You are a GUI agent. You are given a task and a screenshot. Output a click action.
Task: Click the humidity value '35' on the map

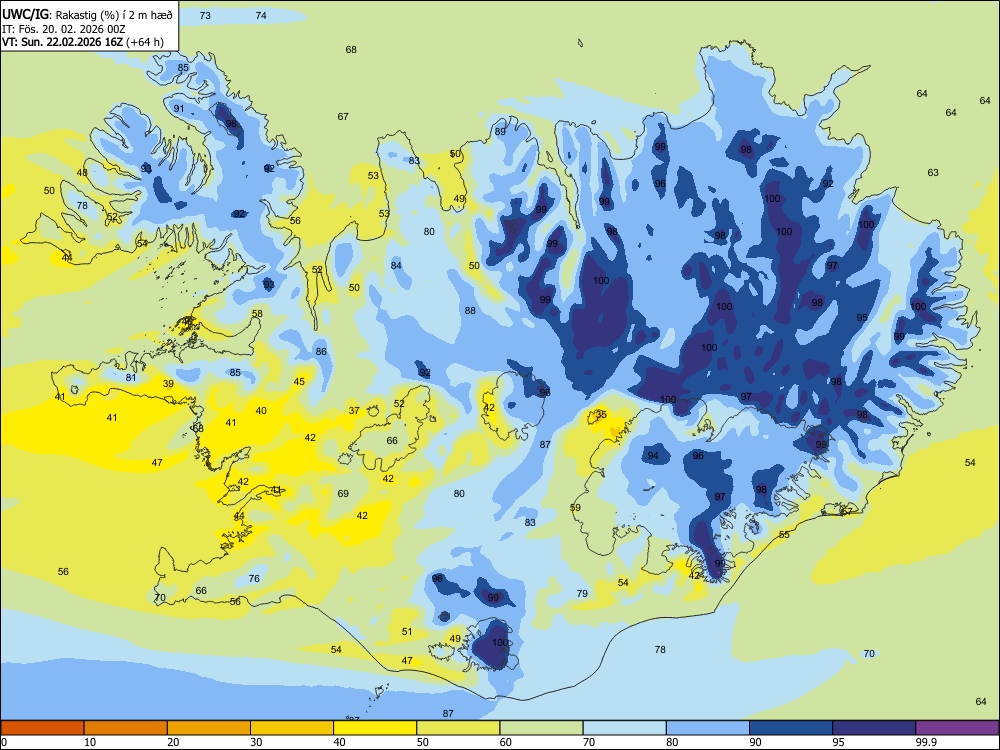(601, 415)
